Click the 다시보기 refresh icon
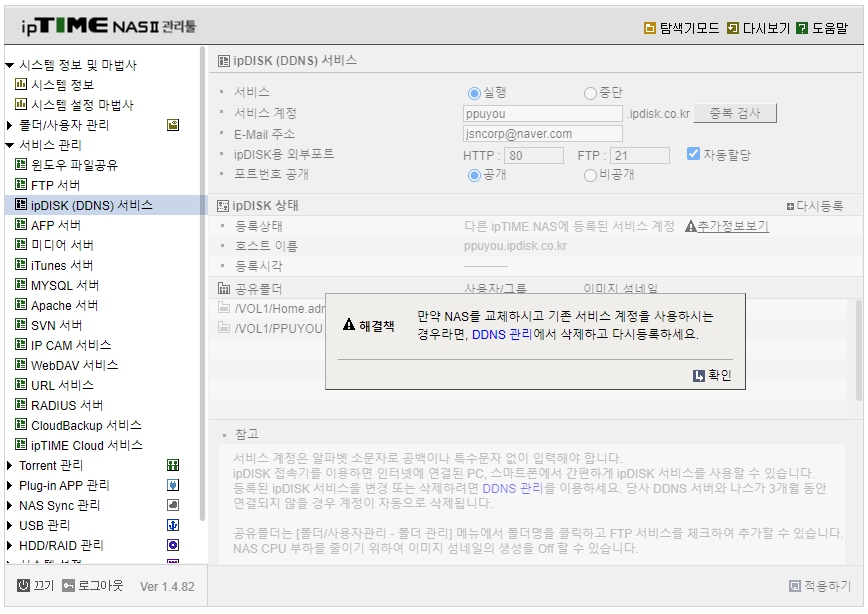 732,28
